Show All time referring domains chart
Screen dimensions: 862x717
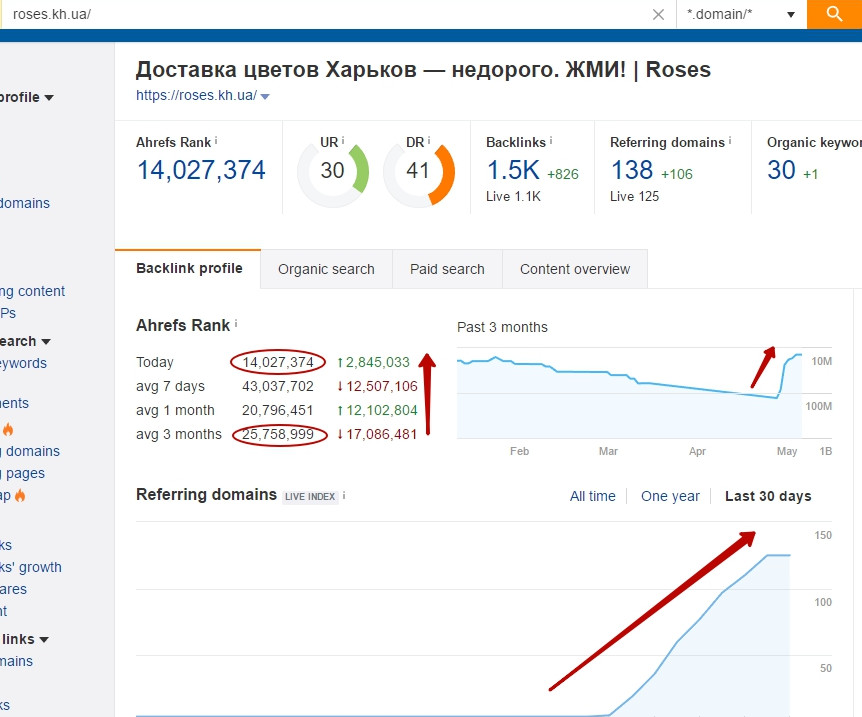tap(593, 496)
